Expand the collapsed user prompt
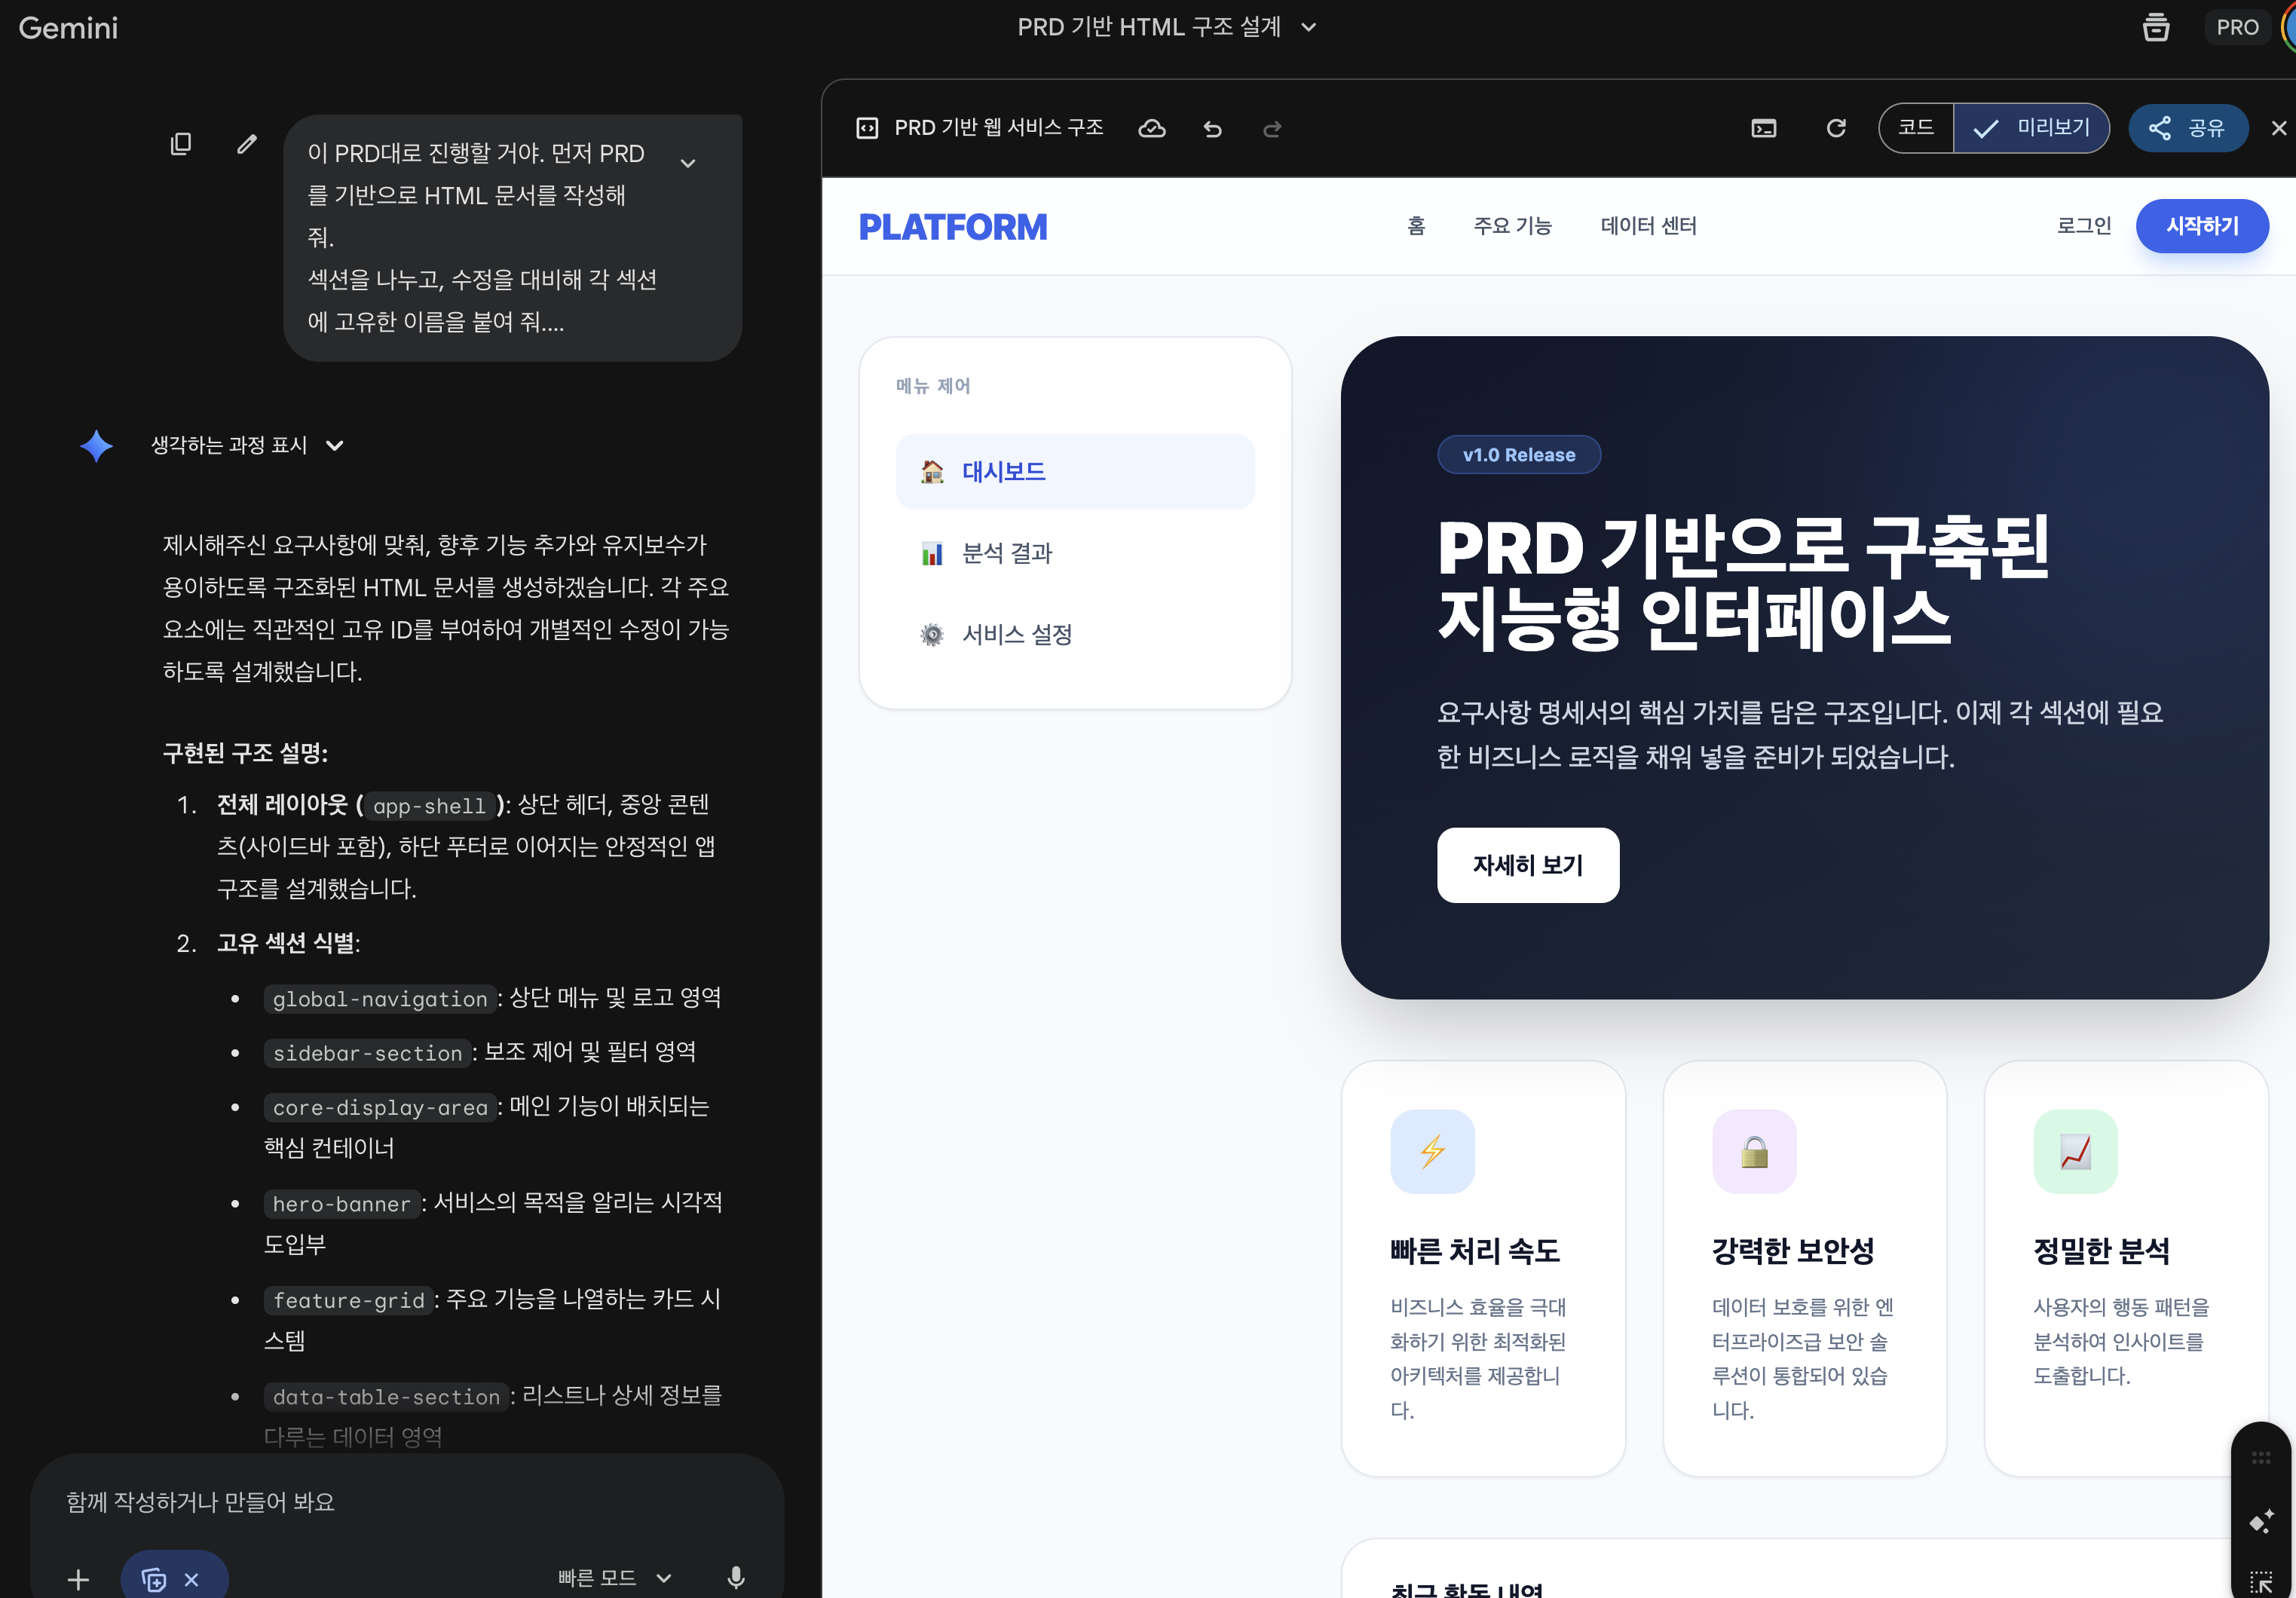This screenshot has width=2296, height=1598. click(x=688, y=163)
